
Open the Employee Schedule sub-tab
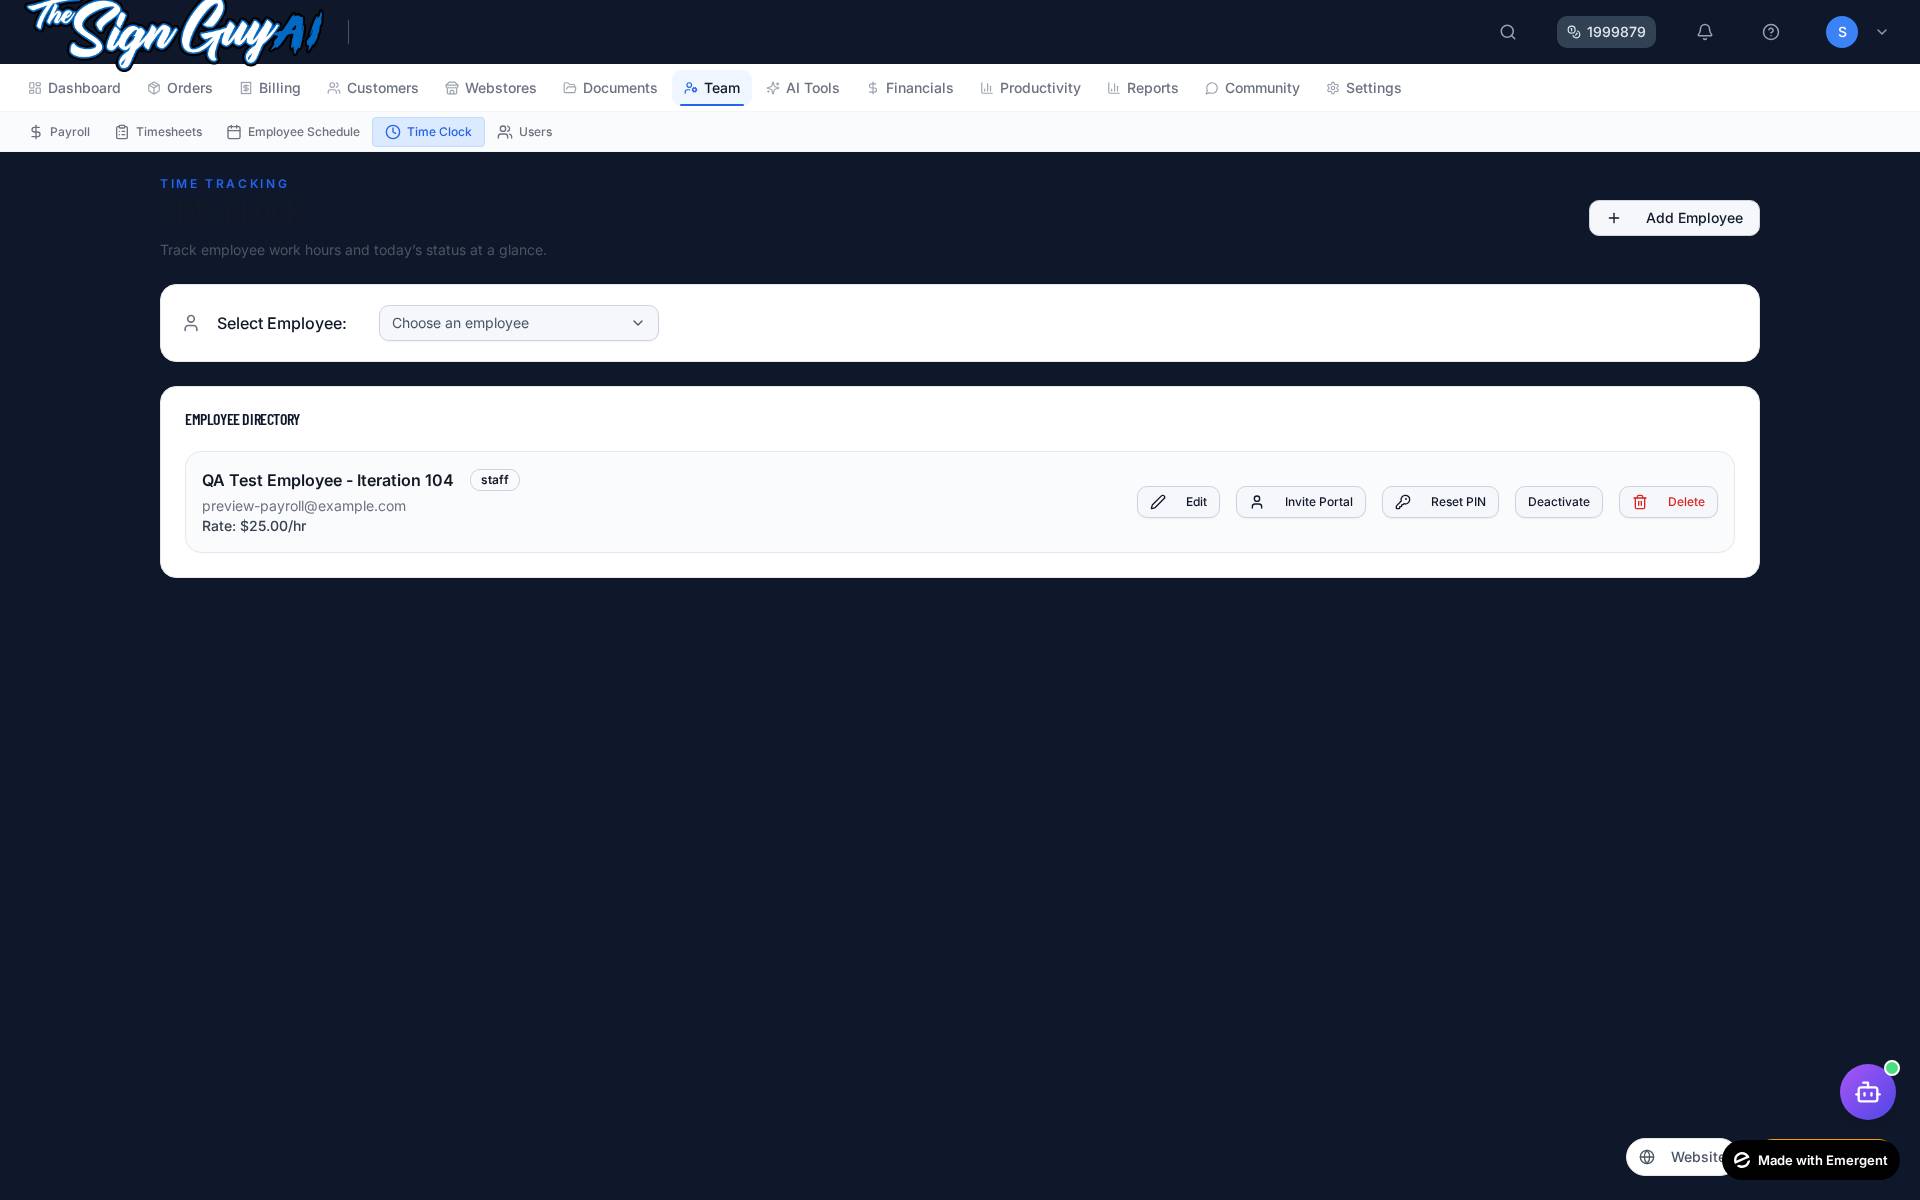(293, 132)
